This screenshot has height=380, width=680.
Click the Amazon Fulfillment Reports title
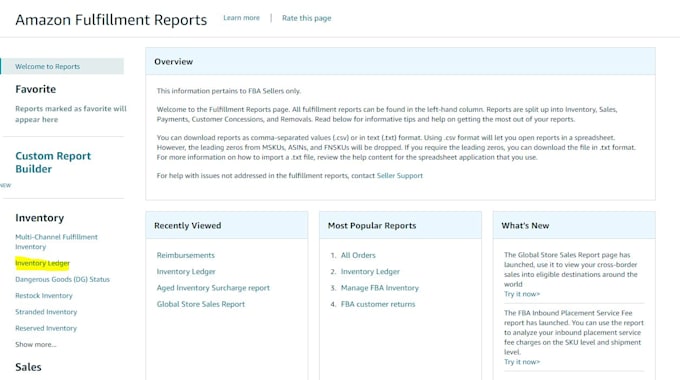click(111, 20)
